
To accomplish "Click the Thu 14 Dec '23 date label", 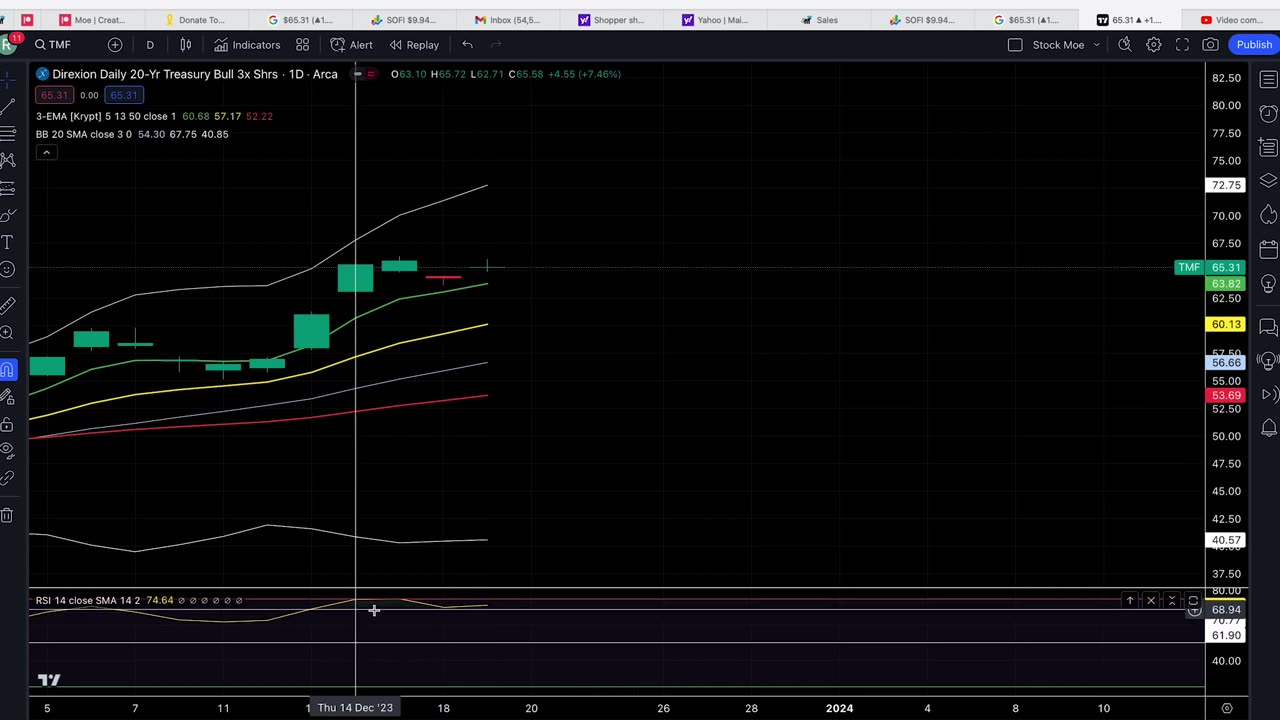I will tap(355, 708).
